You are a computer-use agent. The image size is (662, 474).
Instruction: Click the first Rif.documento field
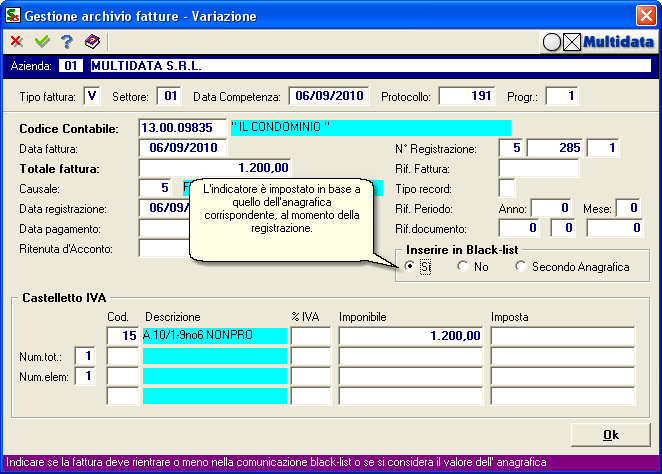[x=519, y=228]
